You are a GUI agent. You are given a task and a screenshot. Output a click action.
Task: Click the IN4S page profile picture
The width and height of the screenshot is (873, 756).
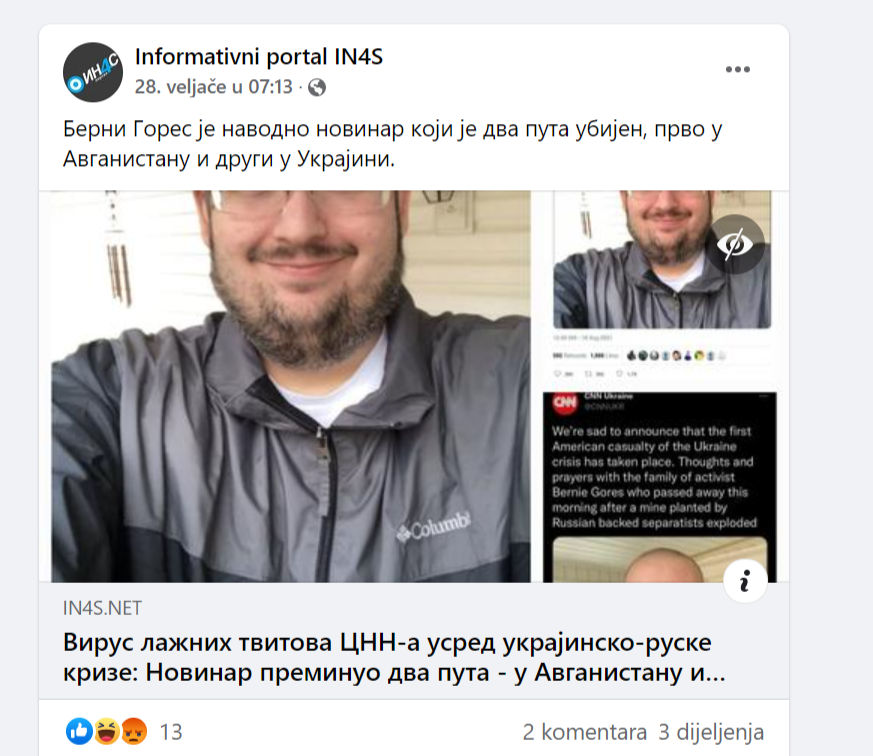pyautogui.click(x=93, y=72)
